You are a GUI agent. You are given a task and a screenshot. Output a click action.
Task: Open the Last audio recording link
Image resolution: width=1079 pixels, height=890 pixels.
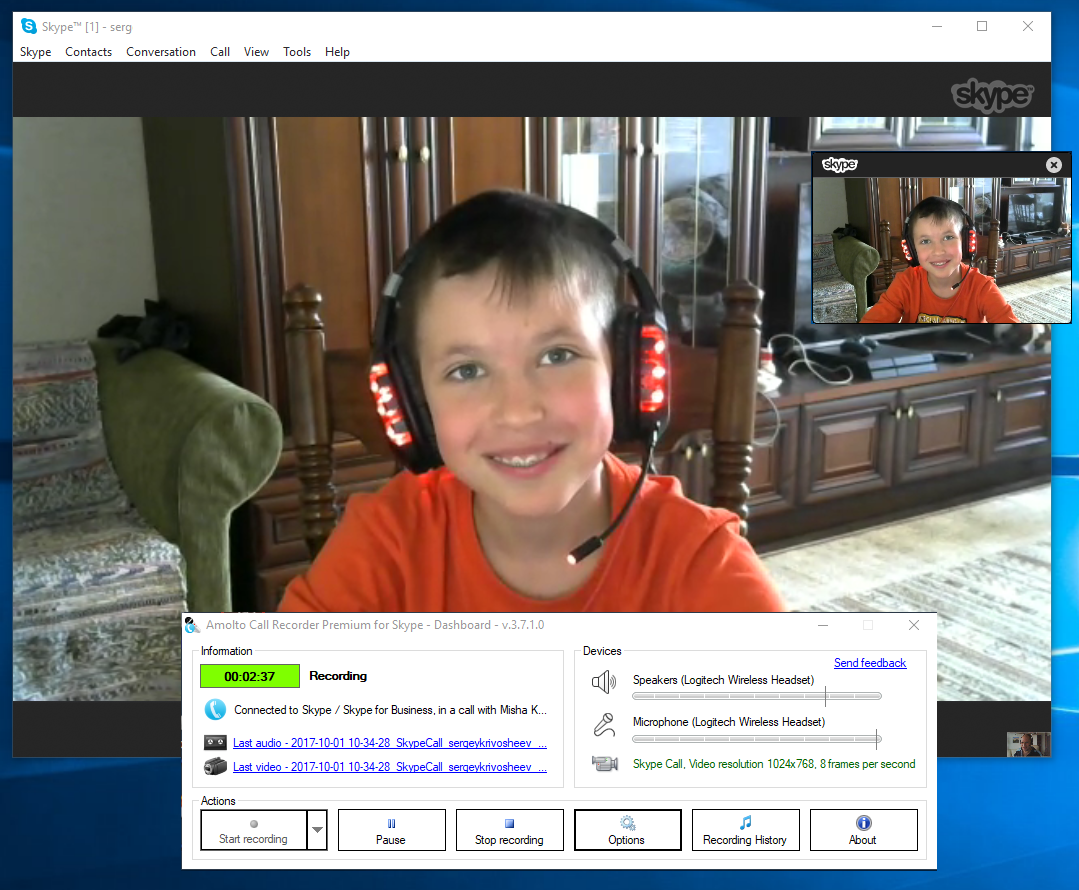tap(390, 743)
